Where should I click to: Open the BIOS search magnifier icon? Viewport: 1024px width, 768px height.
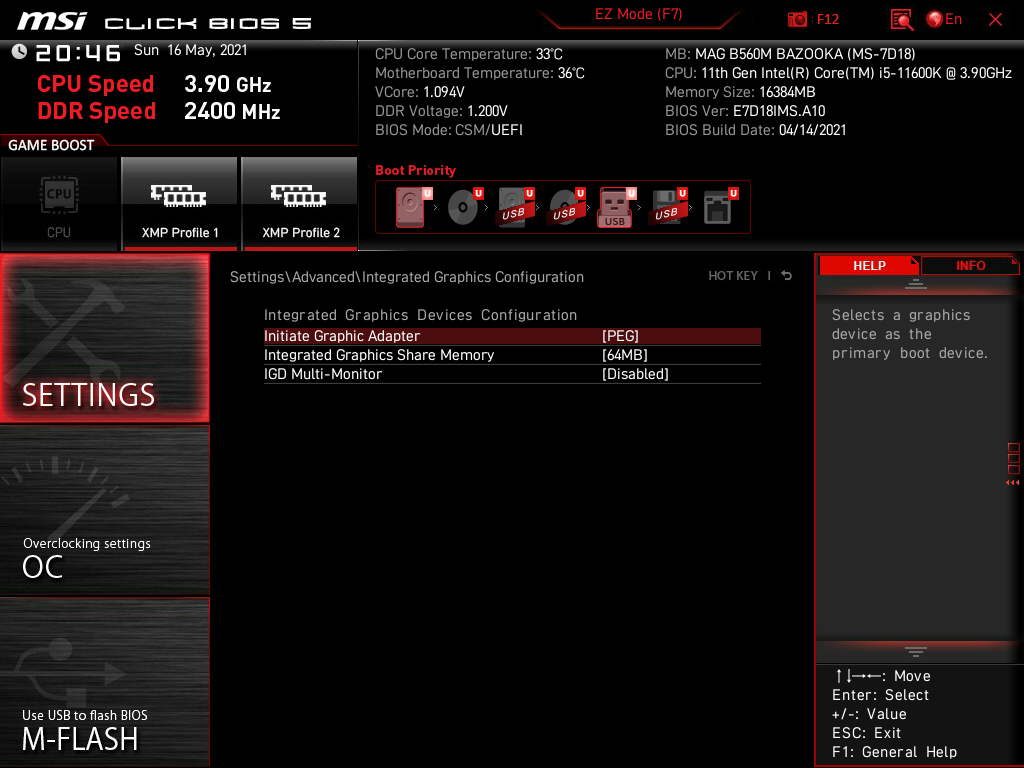pos(901,20)
